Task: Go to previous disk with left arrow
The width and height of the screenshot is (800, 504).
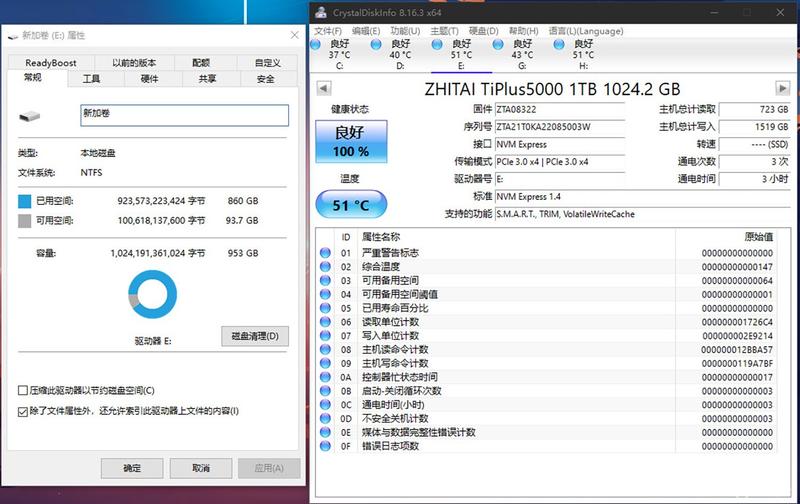Action: pos(323,88)
